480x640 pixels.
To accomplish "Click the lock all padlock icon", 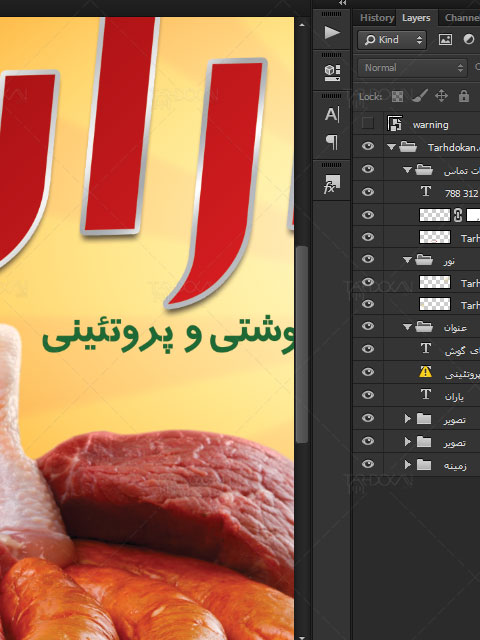I will point(464,96).
